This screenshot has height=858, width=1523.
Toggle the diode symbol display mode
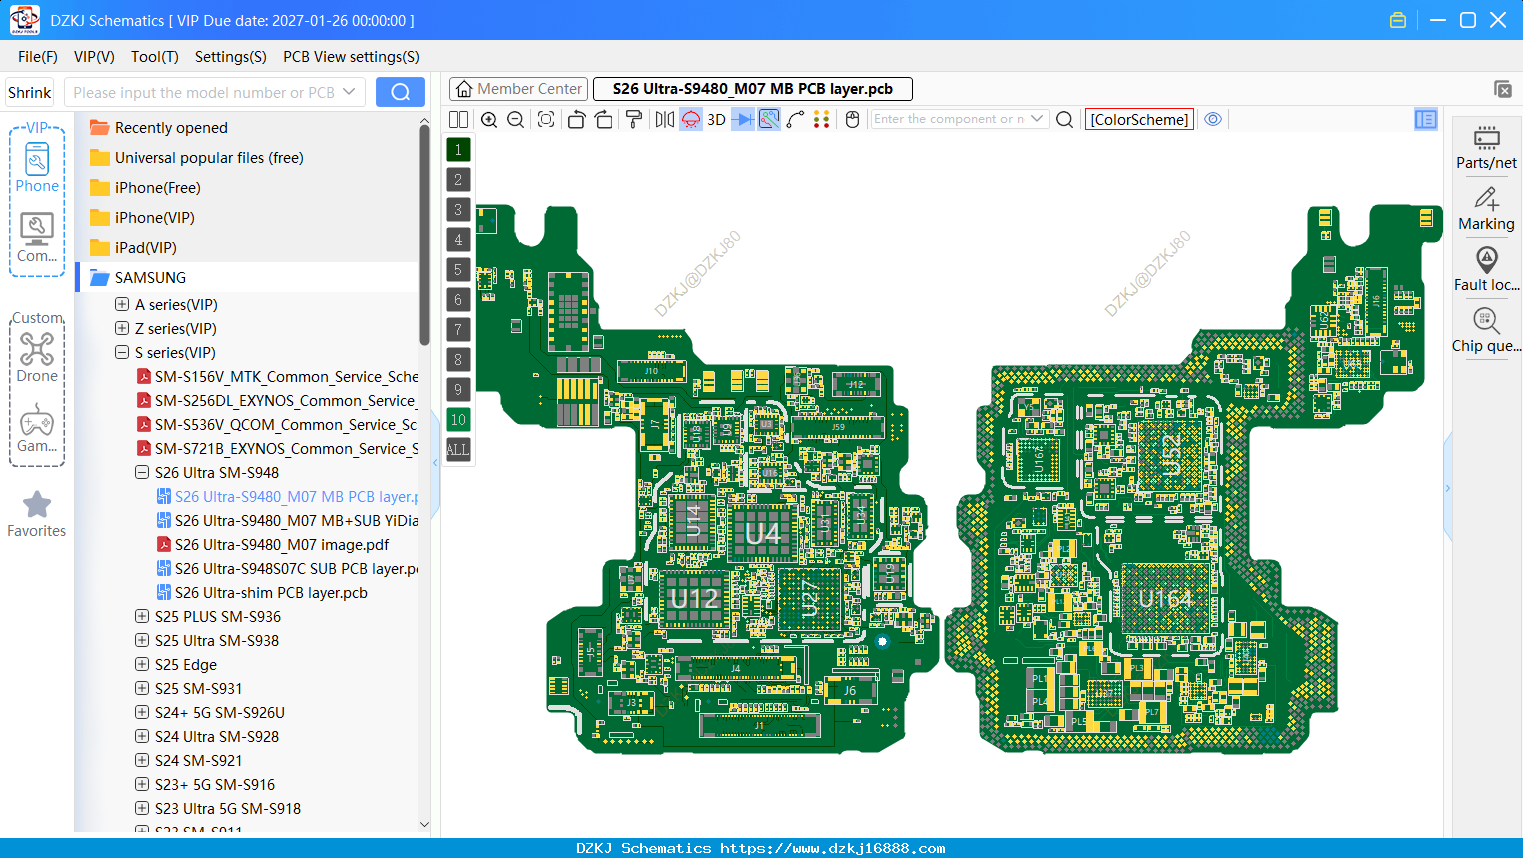click(743, 119)
